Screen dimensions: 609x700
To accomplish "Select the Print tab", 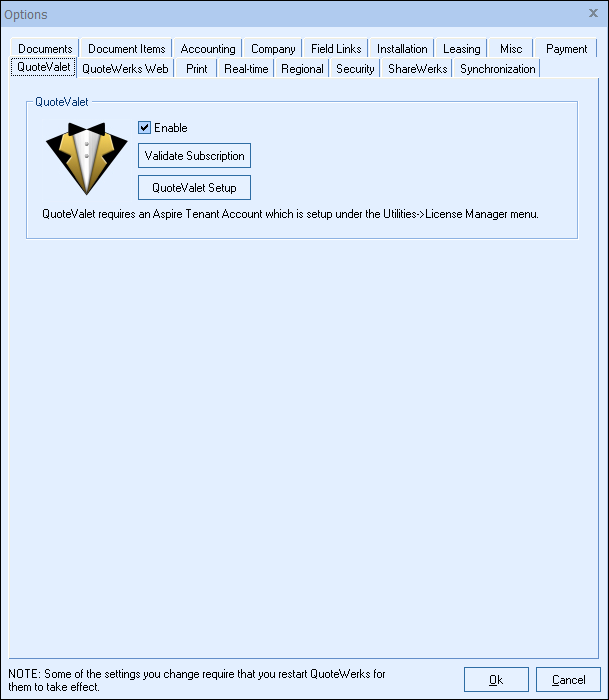I will (197, 69).
